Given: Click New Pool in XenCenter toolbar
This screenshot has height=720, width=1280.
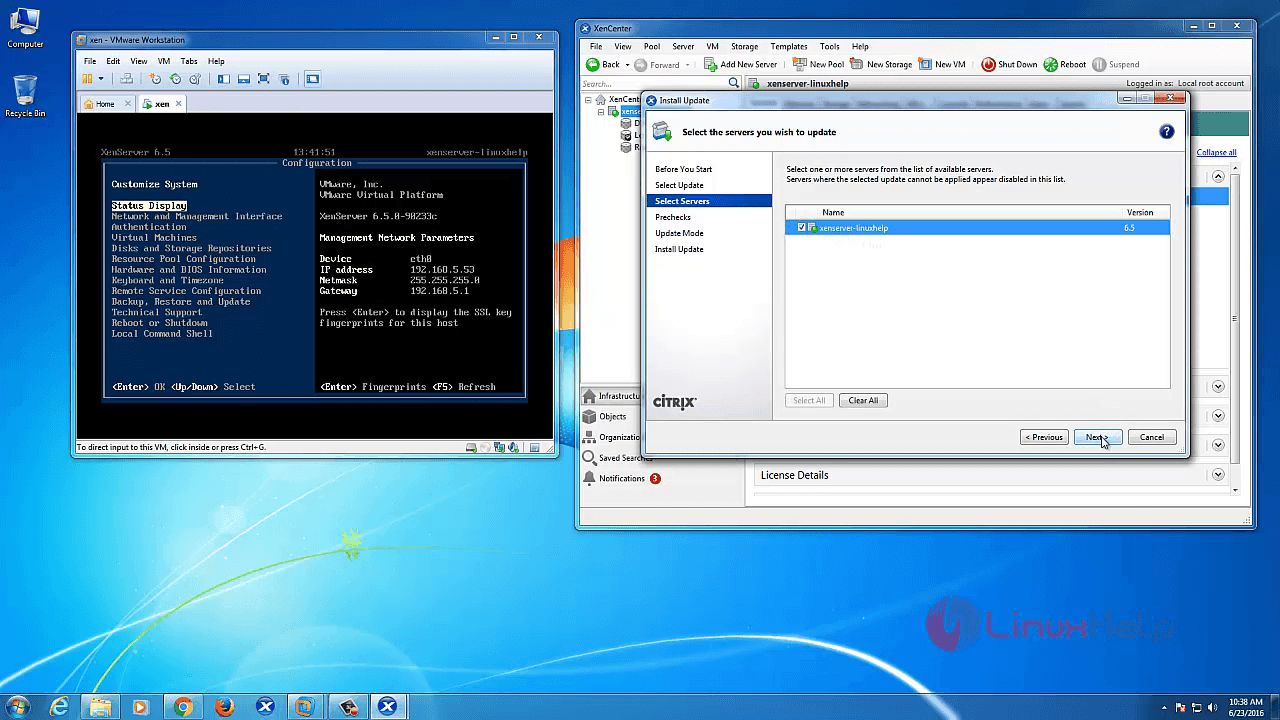Looking at the screenshot, I should coord(818,64).
